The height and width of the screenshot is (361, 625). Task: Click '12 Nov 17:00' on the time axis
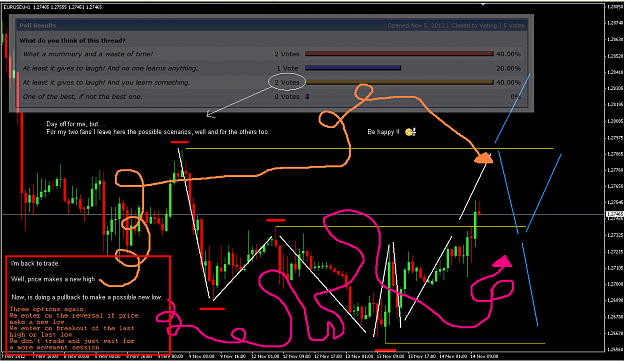click(x=328, y=356)
